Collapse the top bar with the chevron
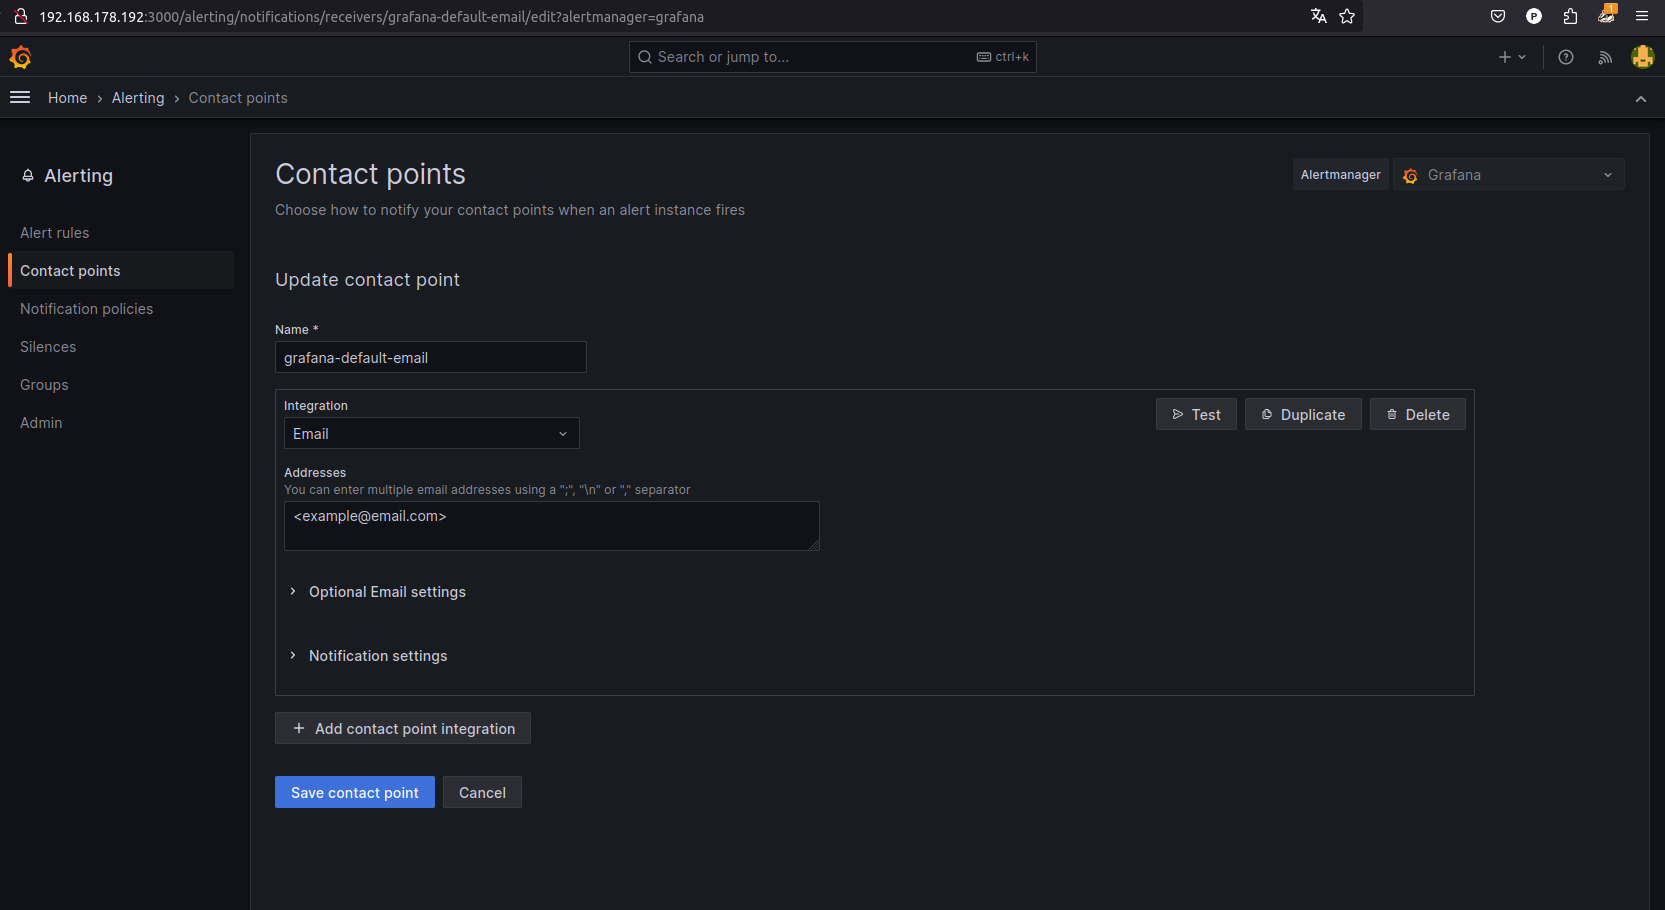1665x910 pixels. pyautogui.click(x=1640, y=98)
